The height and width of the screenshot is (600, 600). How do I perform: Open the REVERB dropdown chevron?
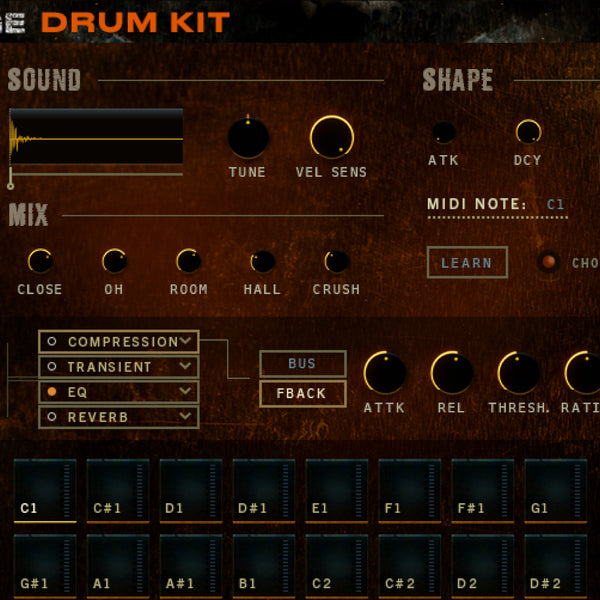186,416
